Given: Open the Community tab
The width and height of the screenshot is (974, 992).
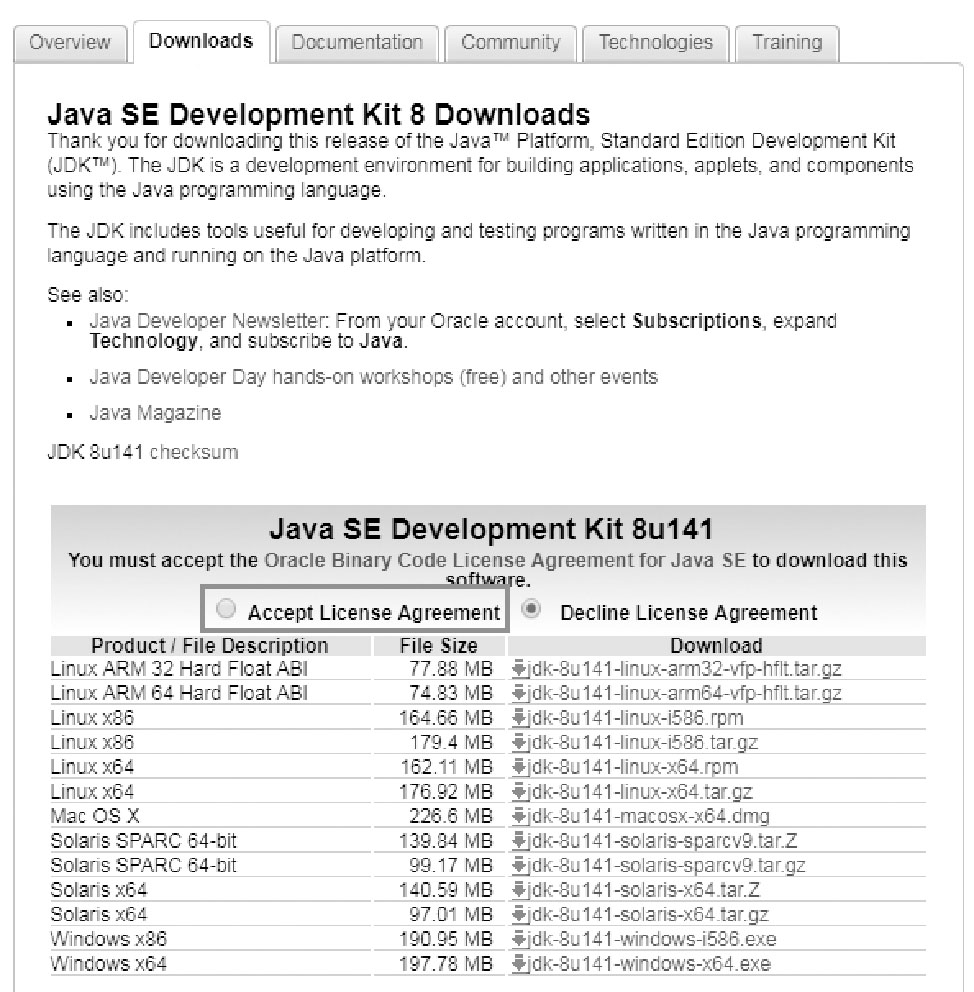Looking at the screenshot, I should [x=510, y=42].
